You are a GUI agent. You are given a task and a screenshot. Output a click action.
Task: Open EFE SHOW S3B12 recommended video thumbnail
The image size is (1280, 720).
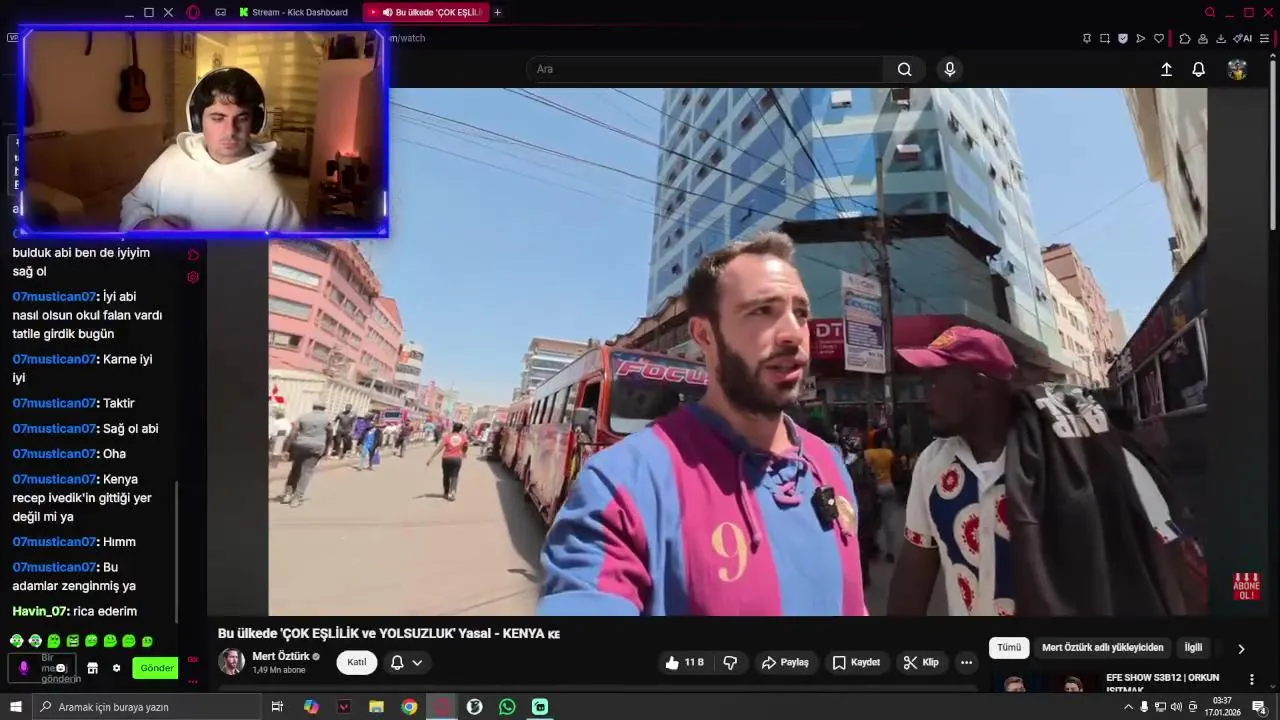point(1045,684)
